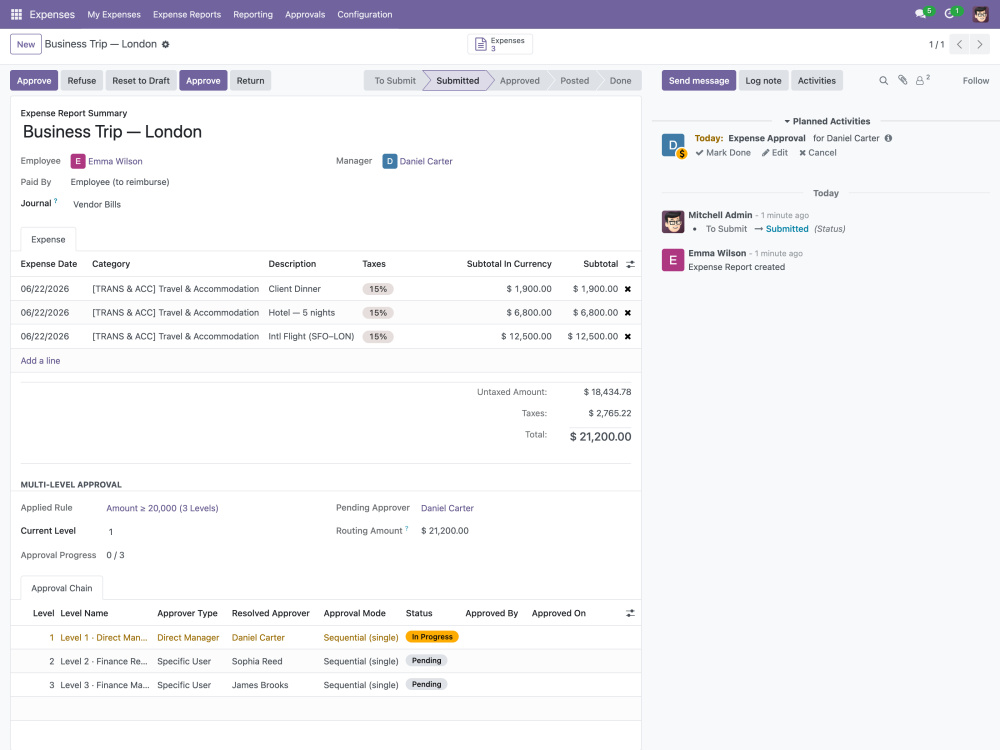Click the Journal help question mark

pos(55,201)
